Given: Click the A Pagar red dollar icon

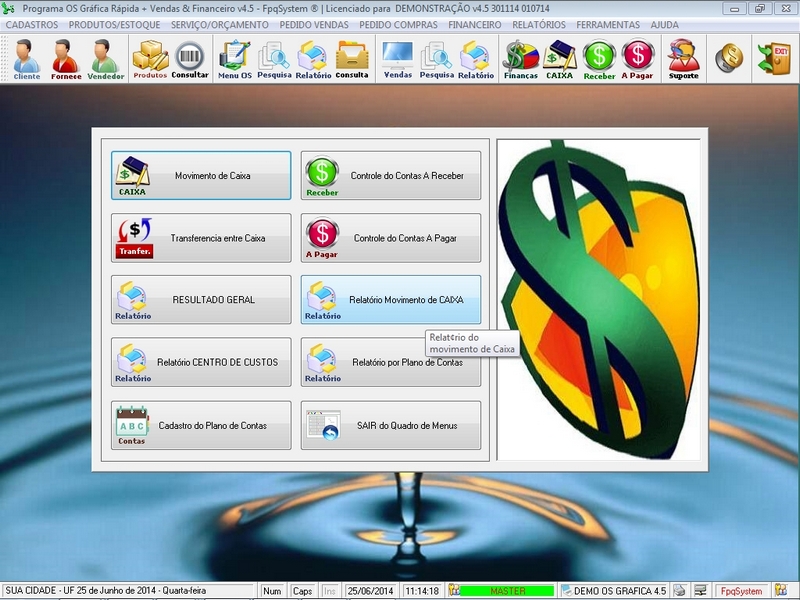Looking at the screenshot, I should pyautogui.click(x=638, y=58).
